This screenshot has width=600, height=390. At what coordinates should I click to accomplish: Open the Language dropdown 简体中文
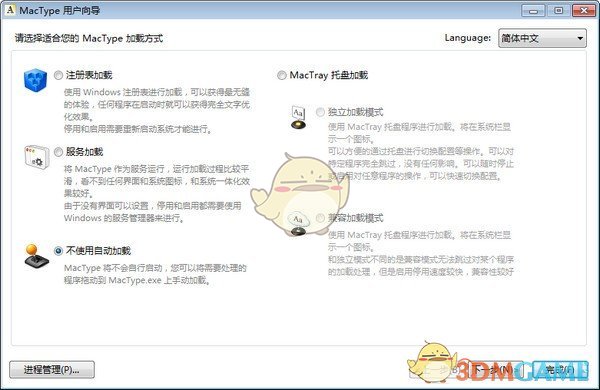(x=542, y=38)
